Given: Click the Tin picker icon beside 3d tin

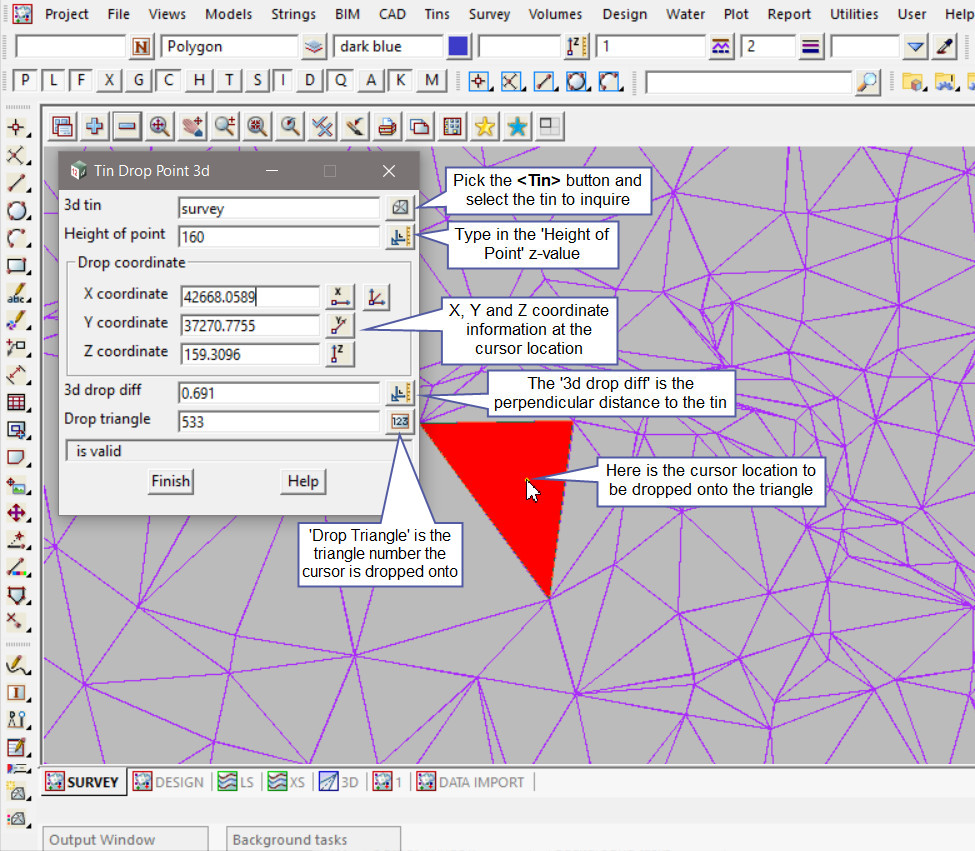Looking at the screenshot, I should (x=400, y=208).
